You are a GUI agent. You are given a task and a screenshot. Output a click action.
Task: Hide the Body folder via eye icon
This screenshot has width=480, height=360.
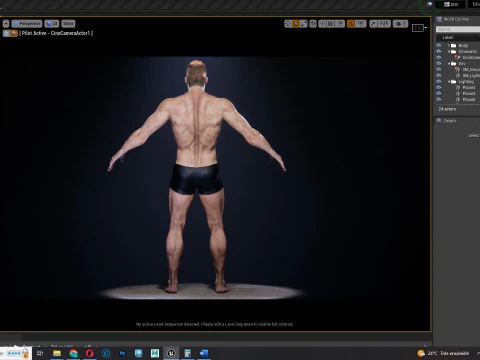click(439, 45)
